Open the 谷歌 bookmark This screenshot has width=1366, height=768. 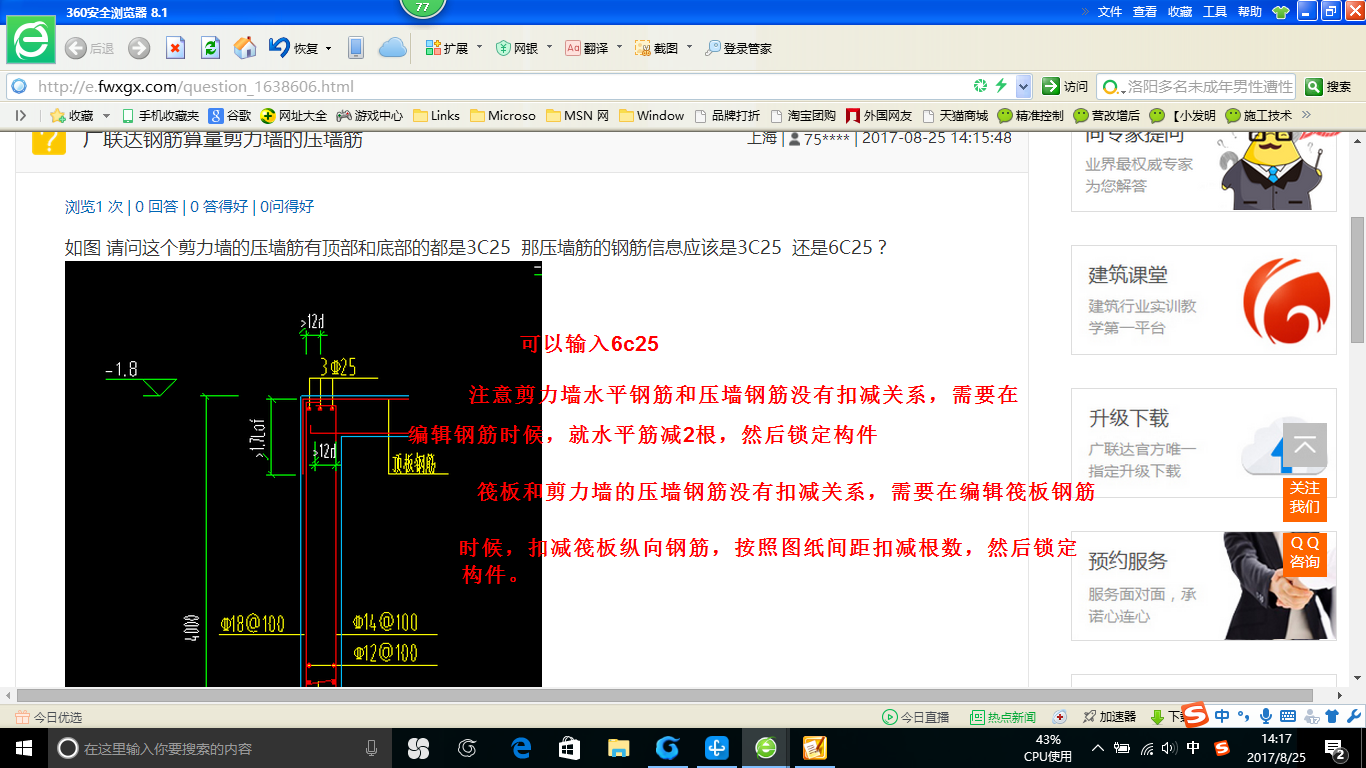pos(230,116)
